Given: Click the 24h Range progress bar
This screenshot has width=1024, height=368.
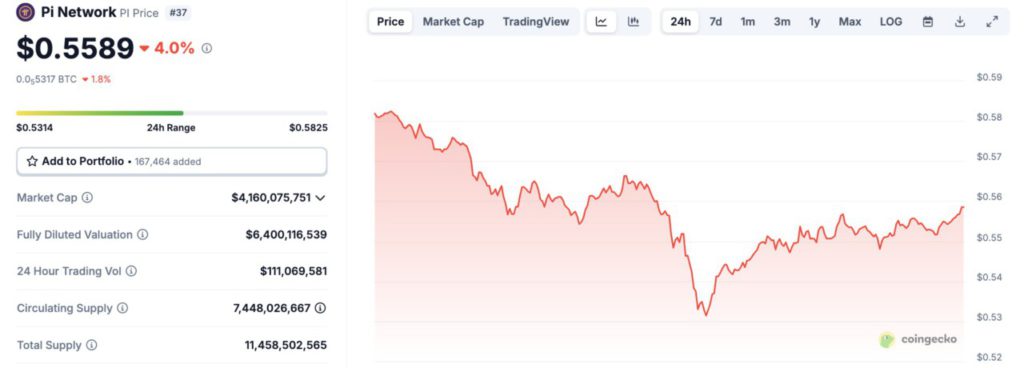Looking at the screenshot, I should [172, 113].
